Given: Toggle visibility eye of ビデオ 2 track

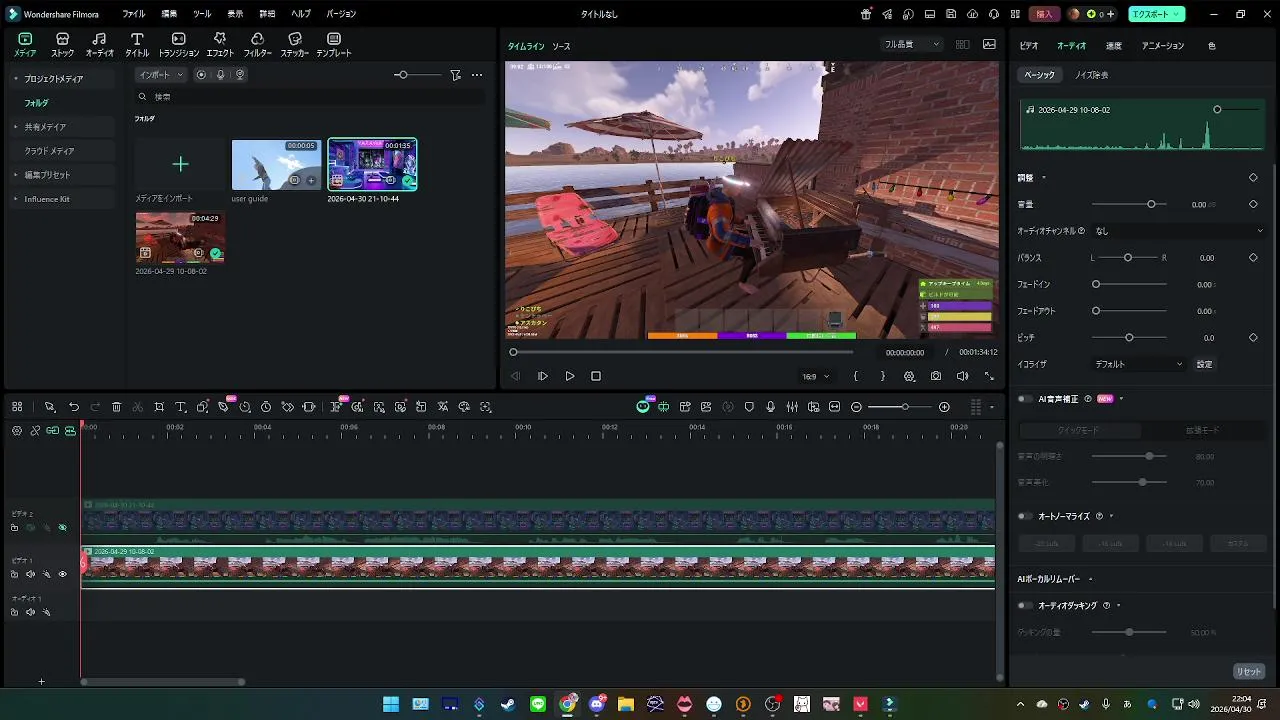Looking at the screenshot, I should (62, 527).
